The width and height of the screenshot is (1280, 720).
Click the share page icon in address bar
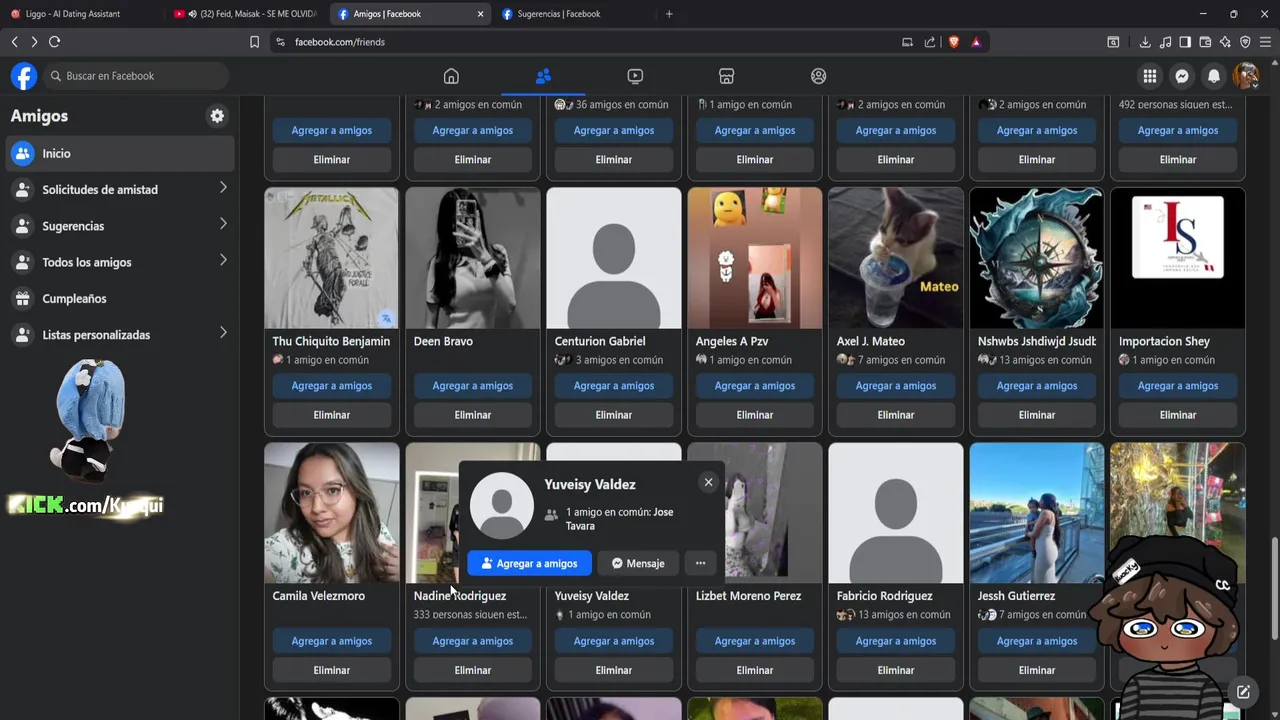coord(930,42)
